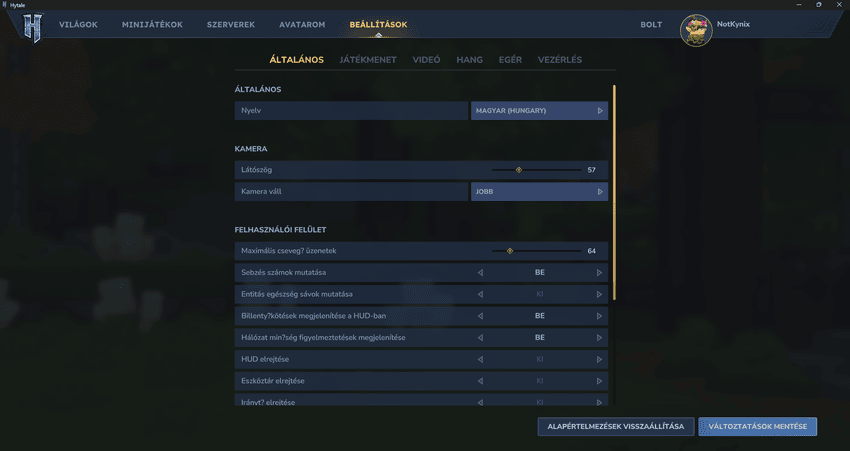Click Változtatások mentése button
Viewport: 850px width, 451px height.
coord(757,427)
